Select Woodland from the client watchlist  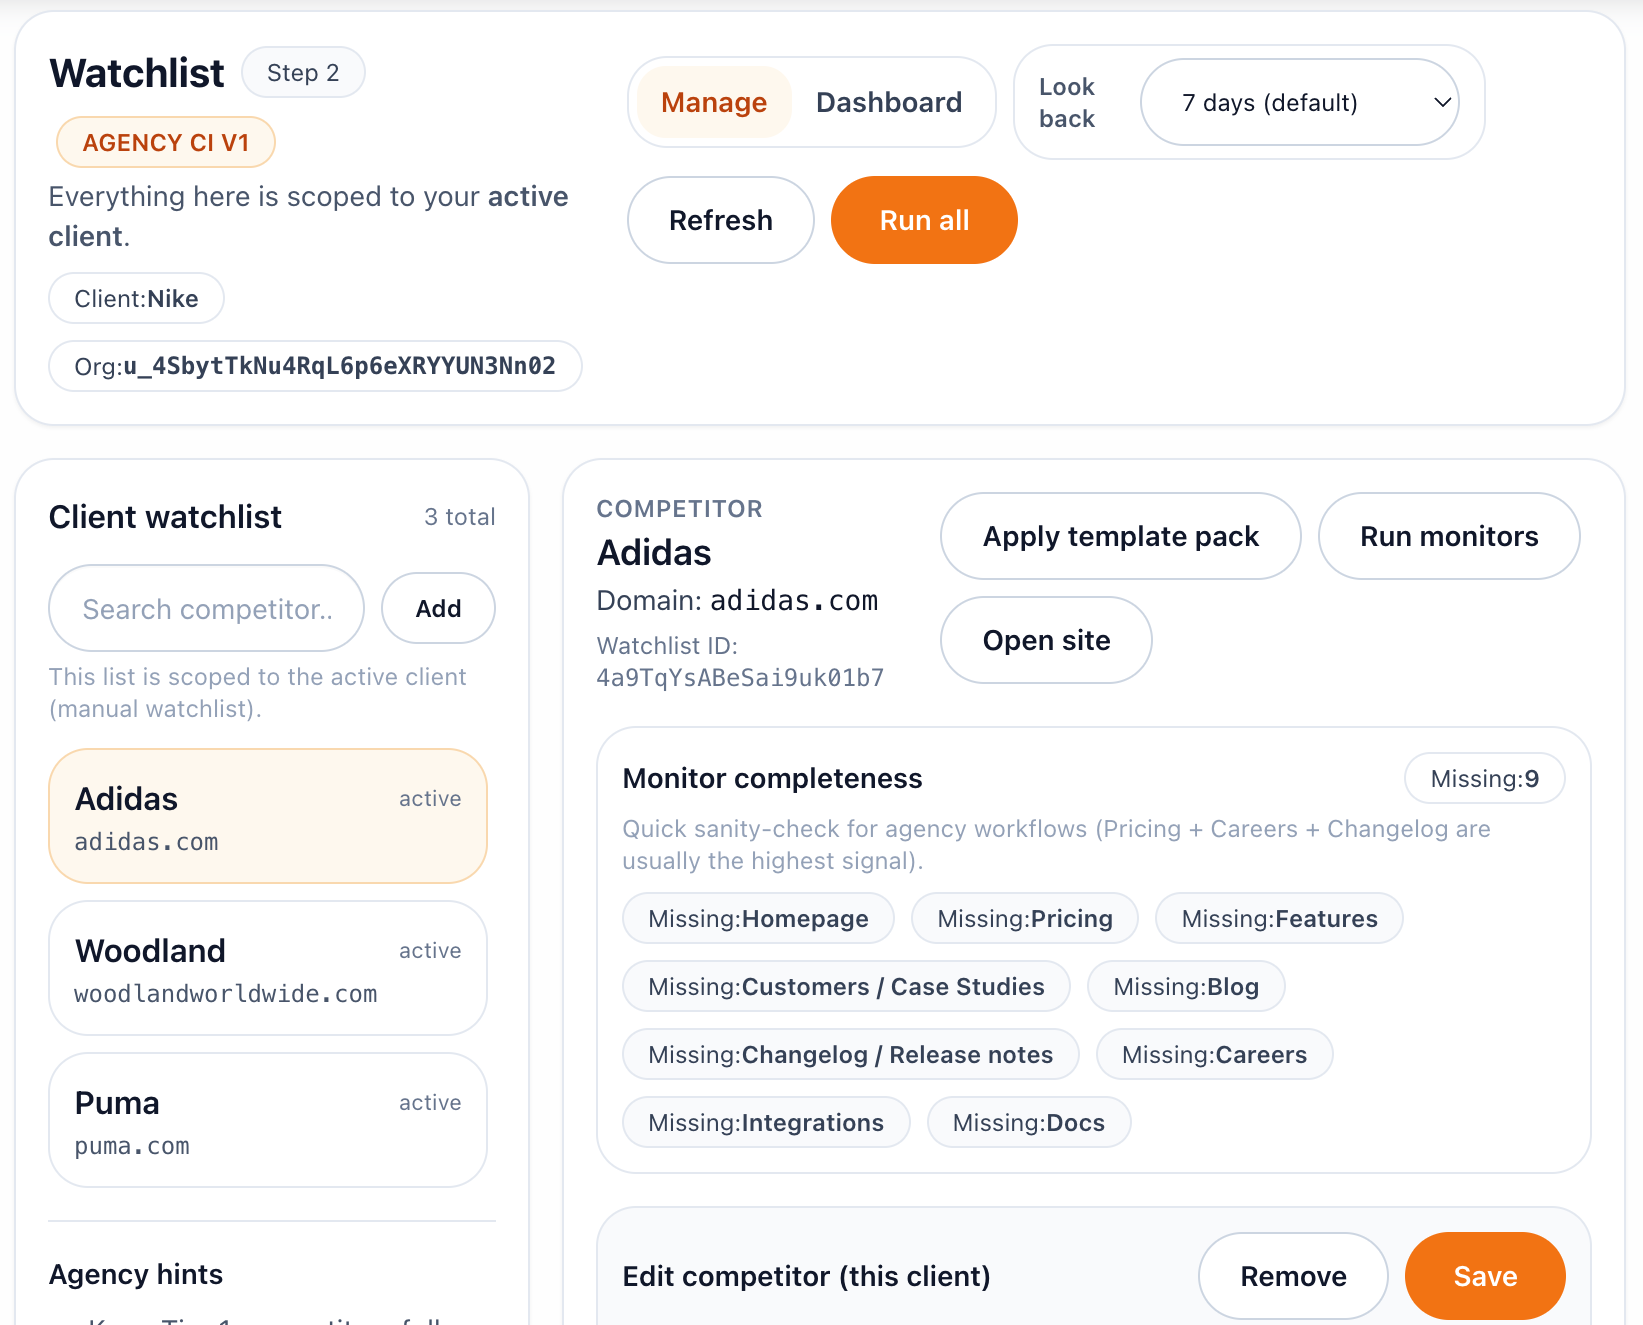[267, 968]
